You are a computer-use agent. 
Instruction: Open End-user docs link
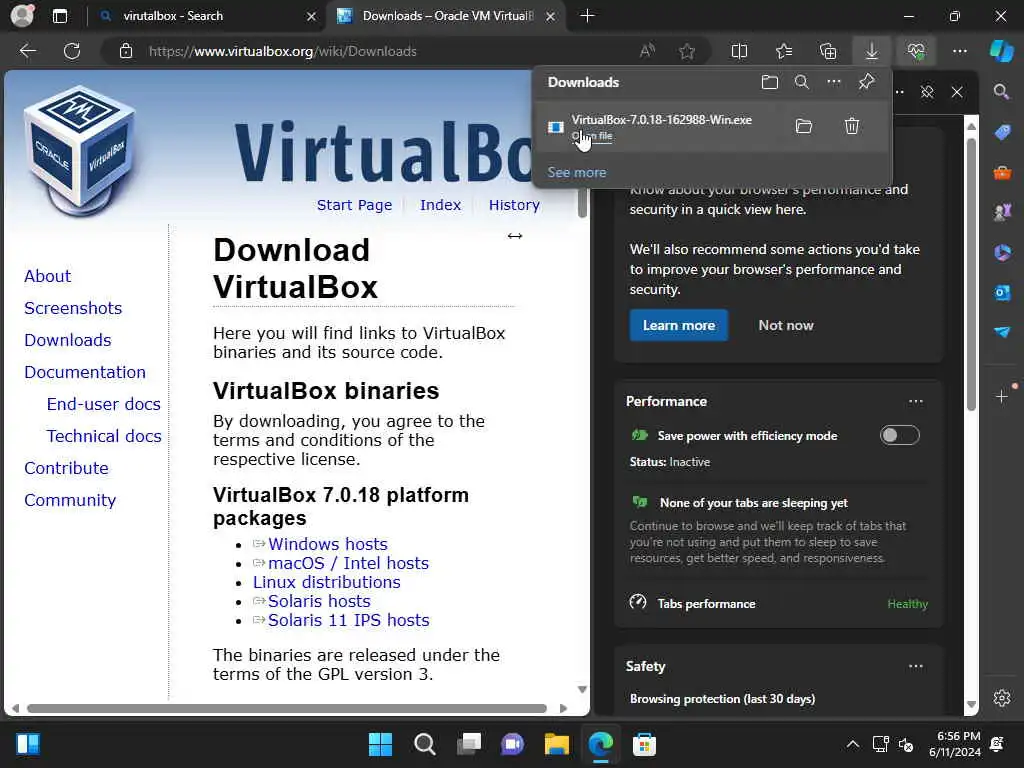point(103,404)
